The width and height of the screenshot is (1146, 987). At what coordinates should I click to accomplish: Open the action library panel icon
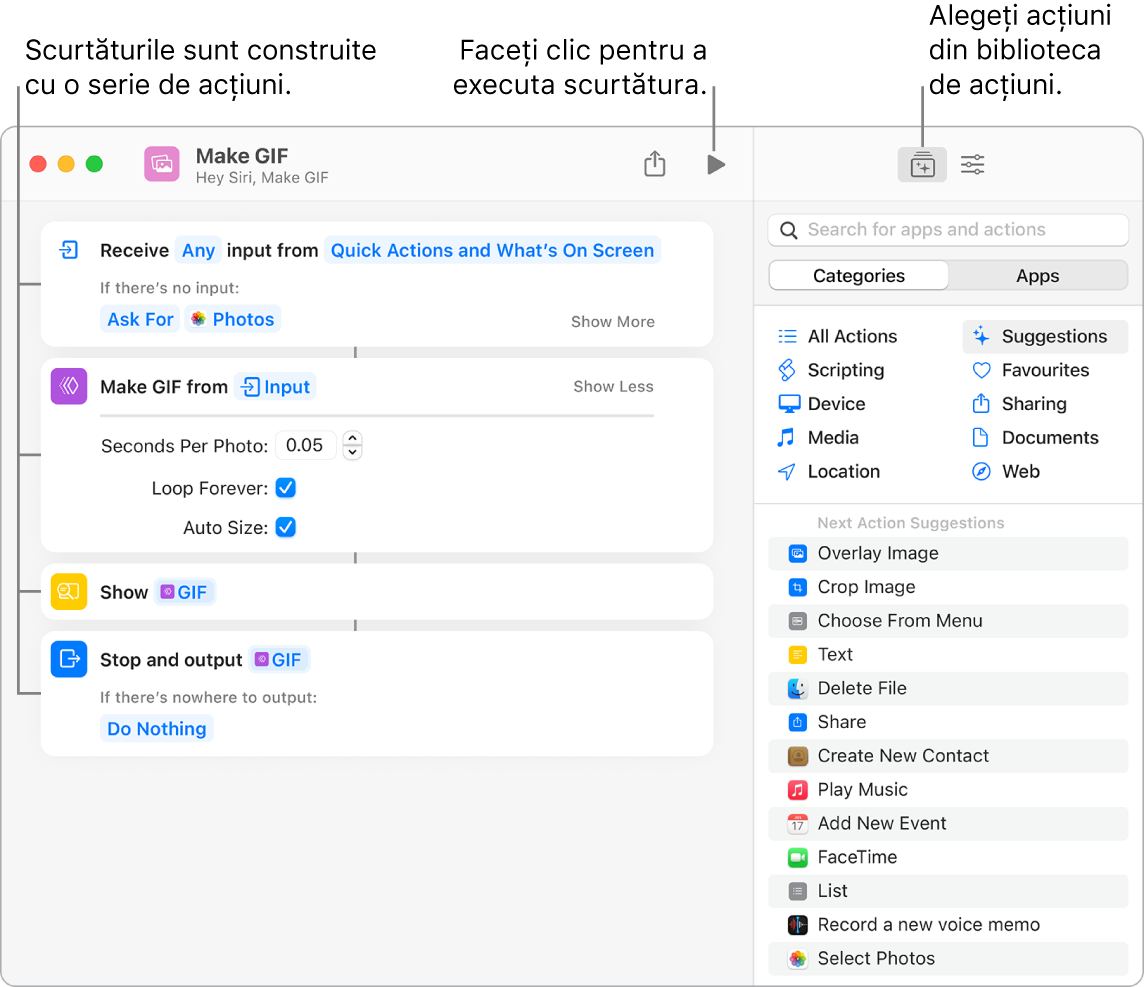pos(922,165)
